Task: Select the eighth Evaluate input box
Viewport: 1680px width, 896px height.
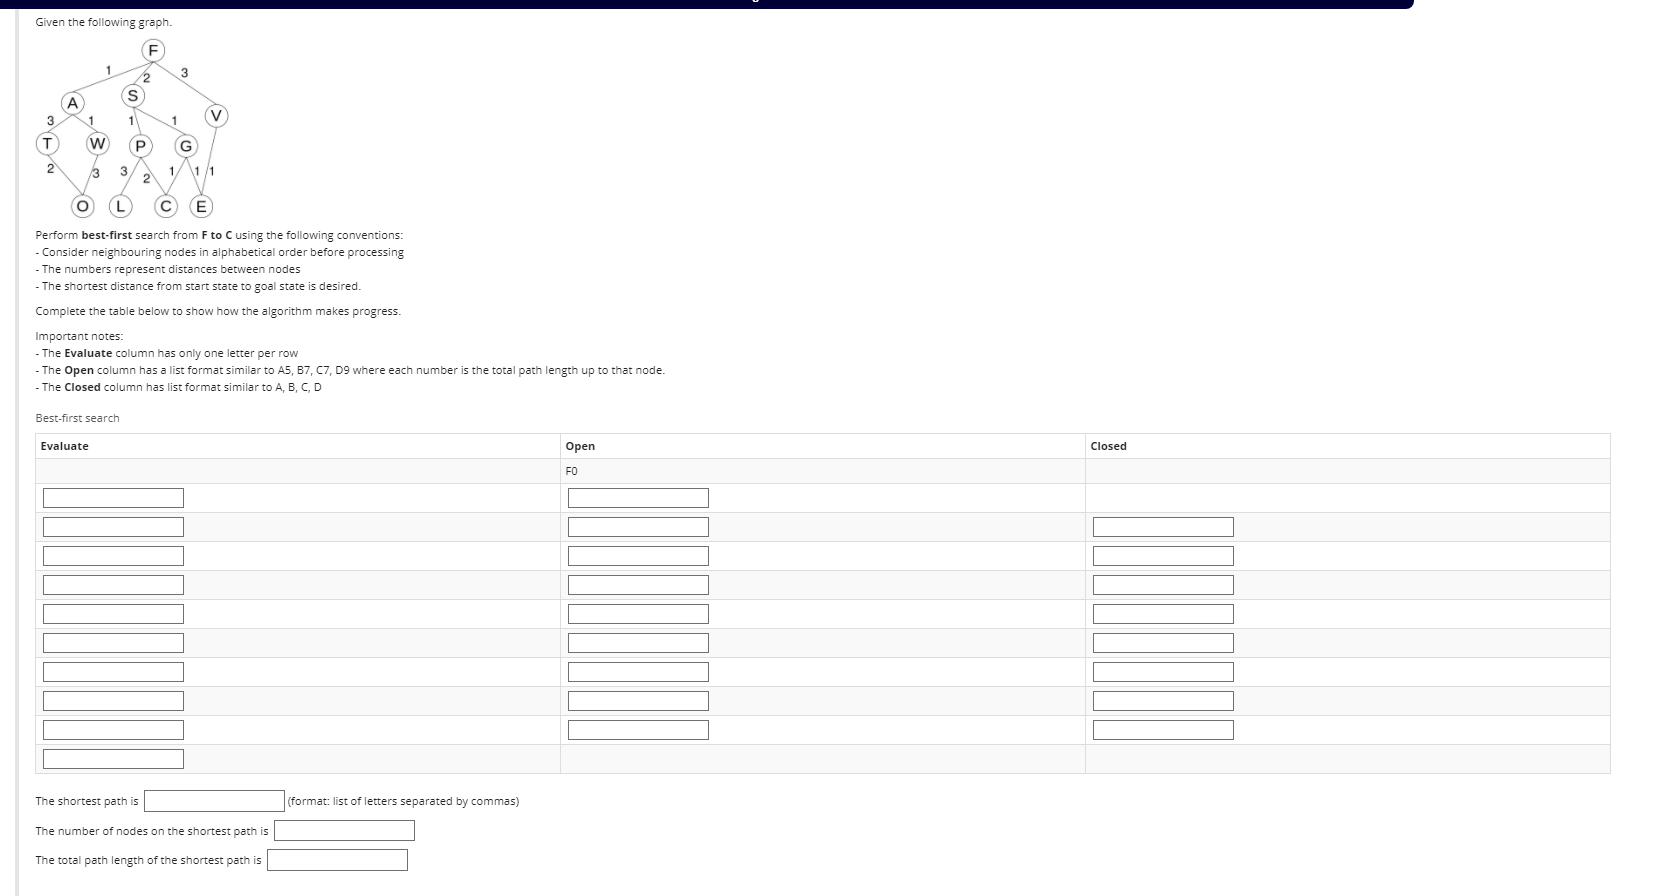Action: (x=113, y=701)
